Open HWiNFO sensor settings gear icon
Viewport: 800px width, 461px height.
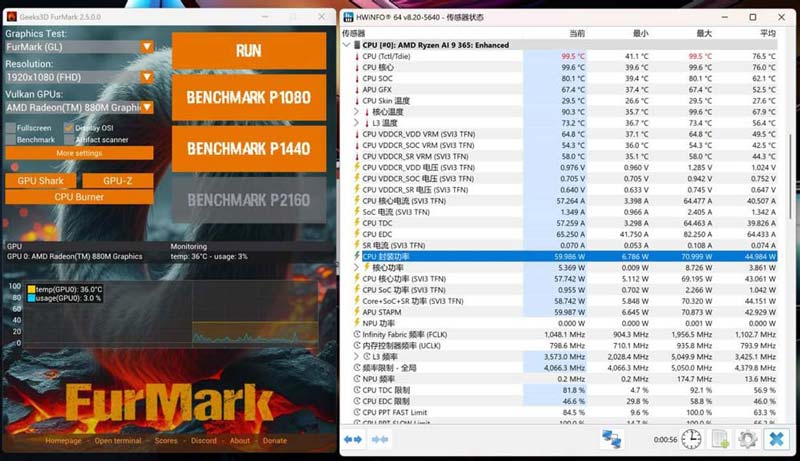click(747, 439)
